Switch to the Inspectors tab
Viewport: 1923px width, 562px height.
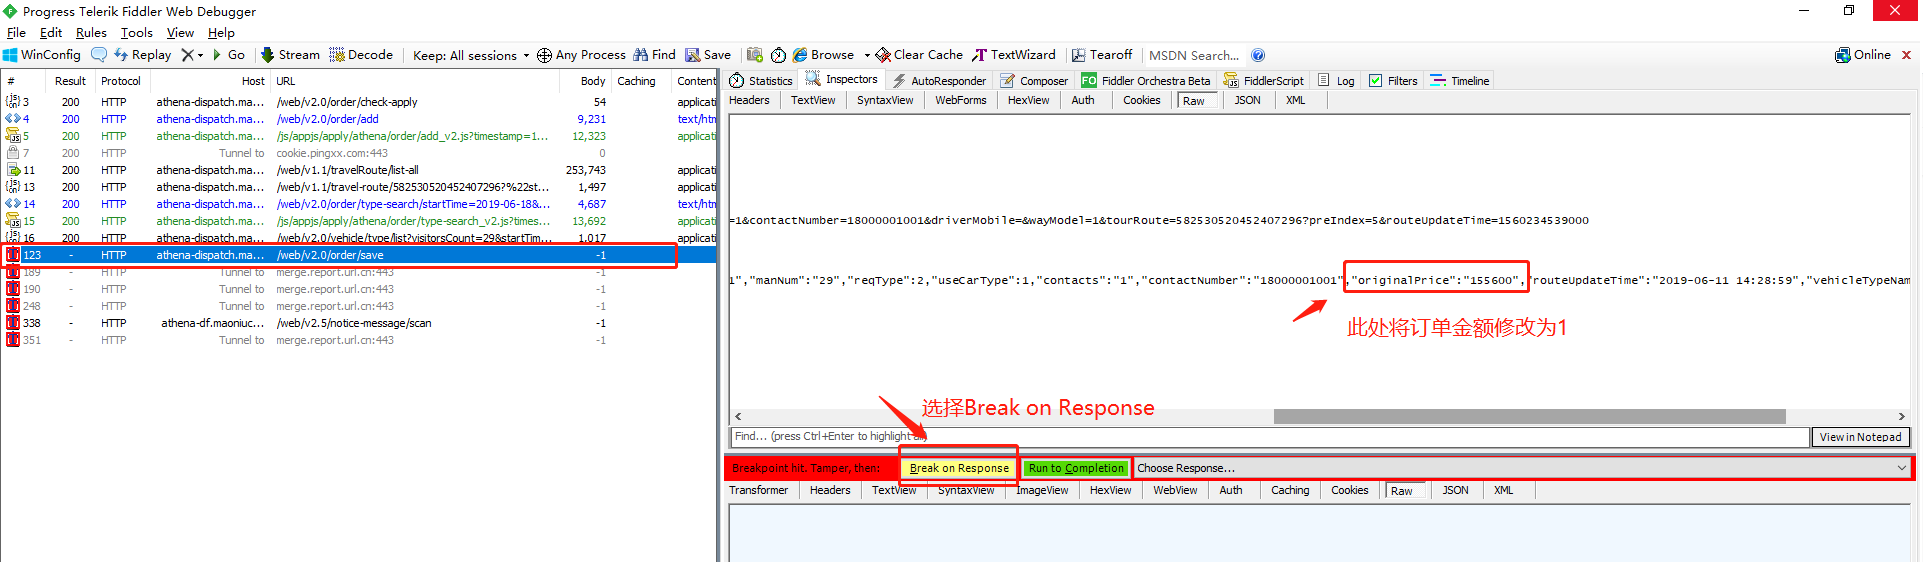841,80
